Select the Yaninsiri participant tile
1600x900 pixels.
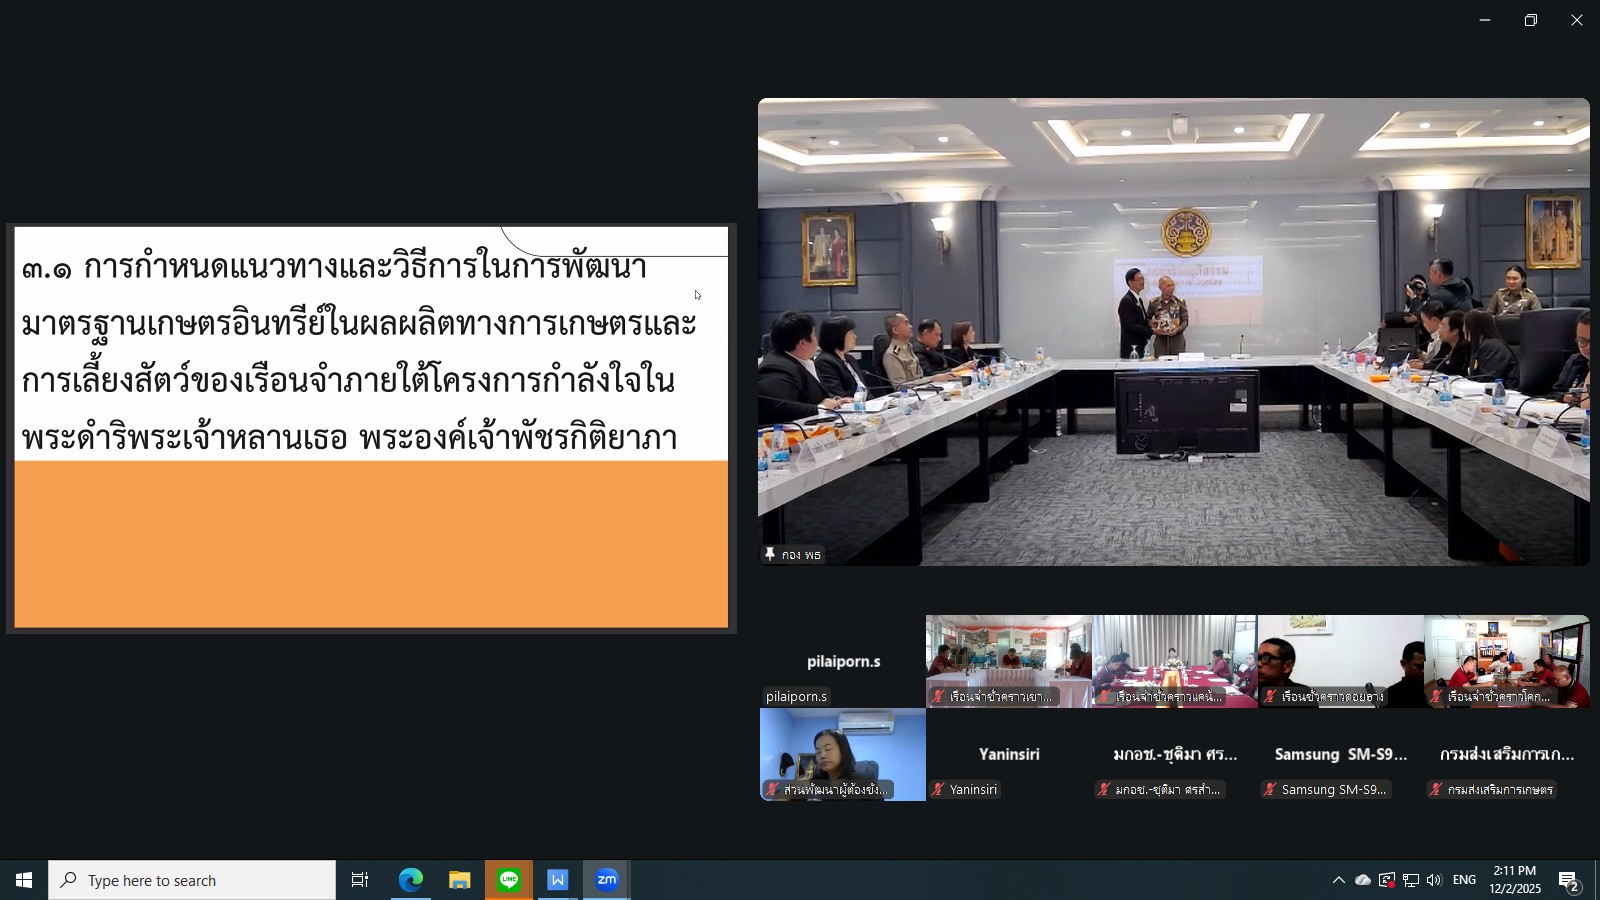point(1009,755)
